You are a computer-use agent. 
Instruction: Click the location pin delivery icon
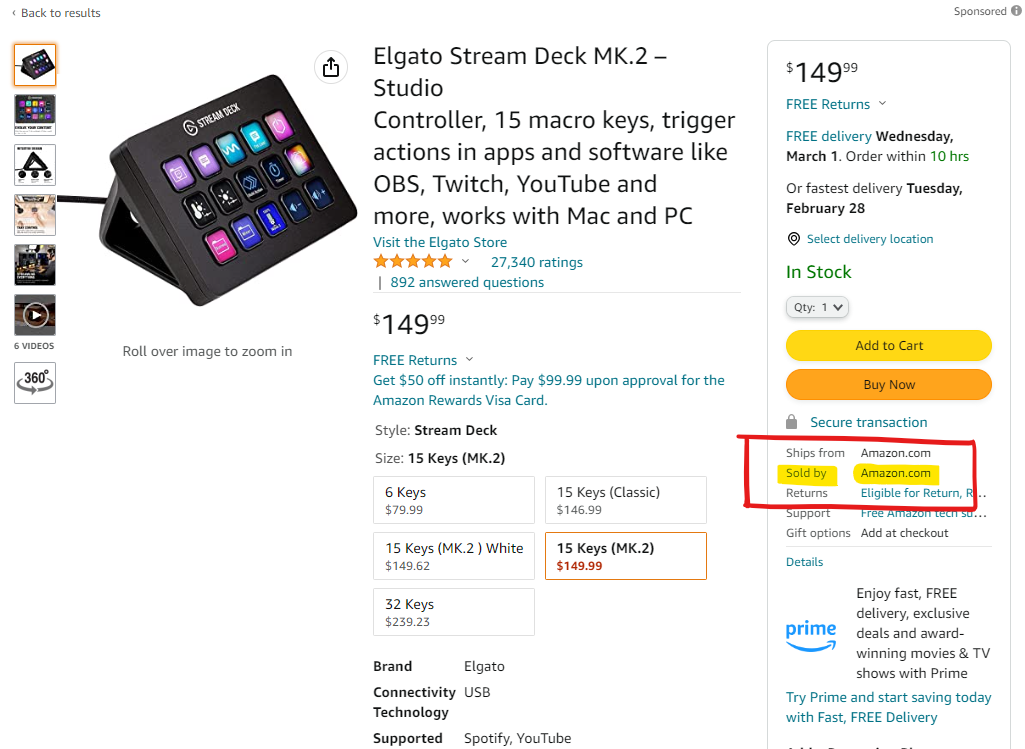pyautogui.click(x=794, y=239)
